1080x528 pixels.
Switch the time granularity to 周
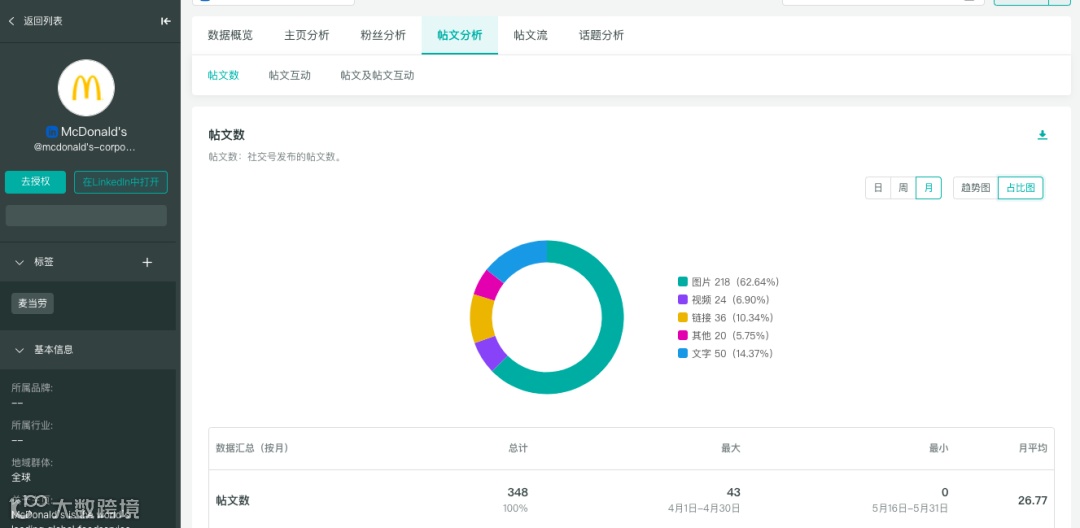click(903, 188)
